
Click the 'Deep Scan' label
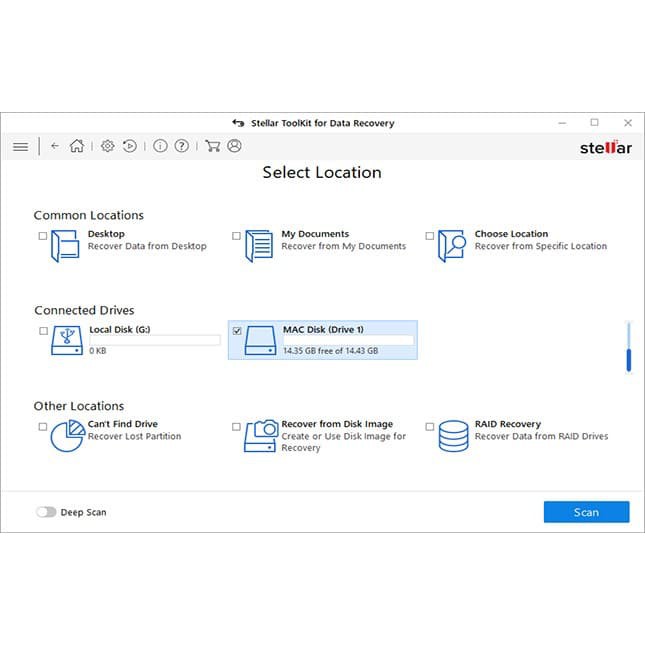[84, 512]
